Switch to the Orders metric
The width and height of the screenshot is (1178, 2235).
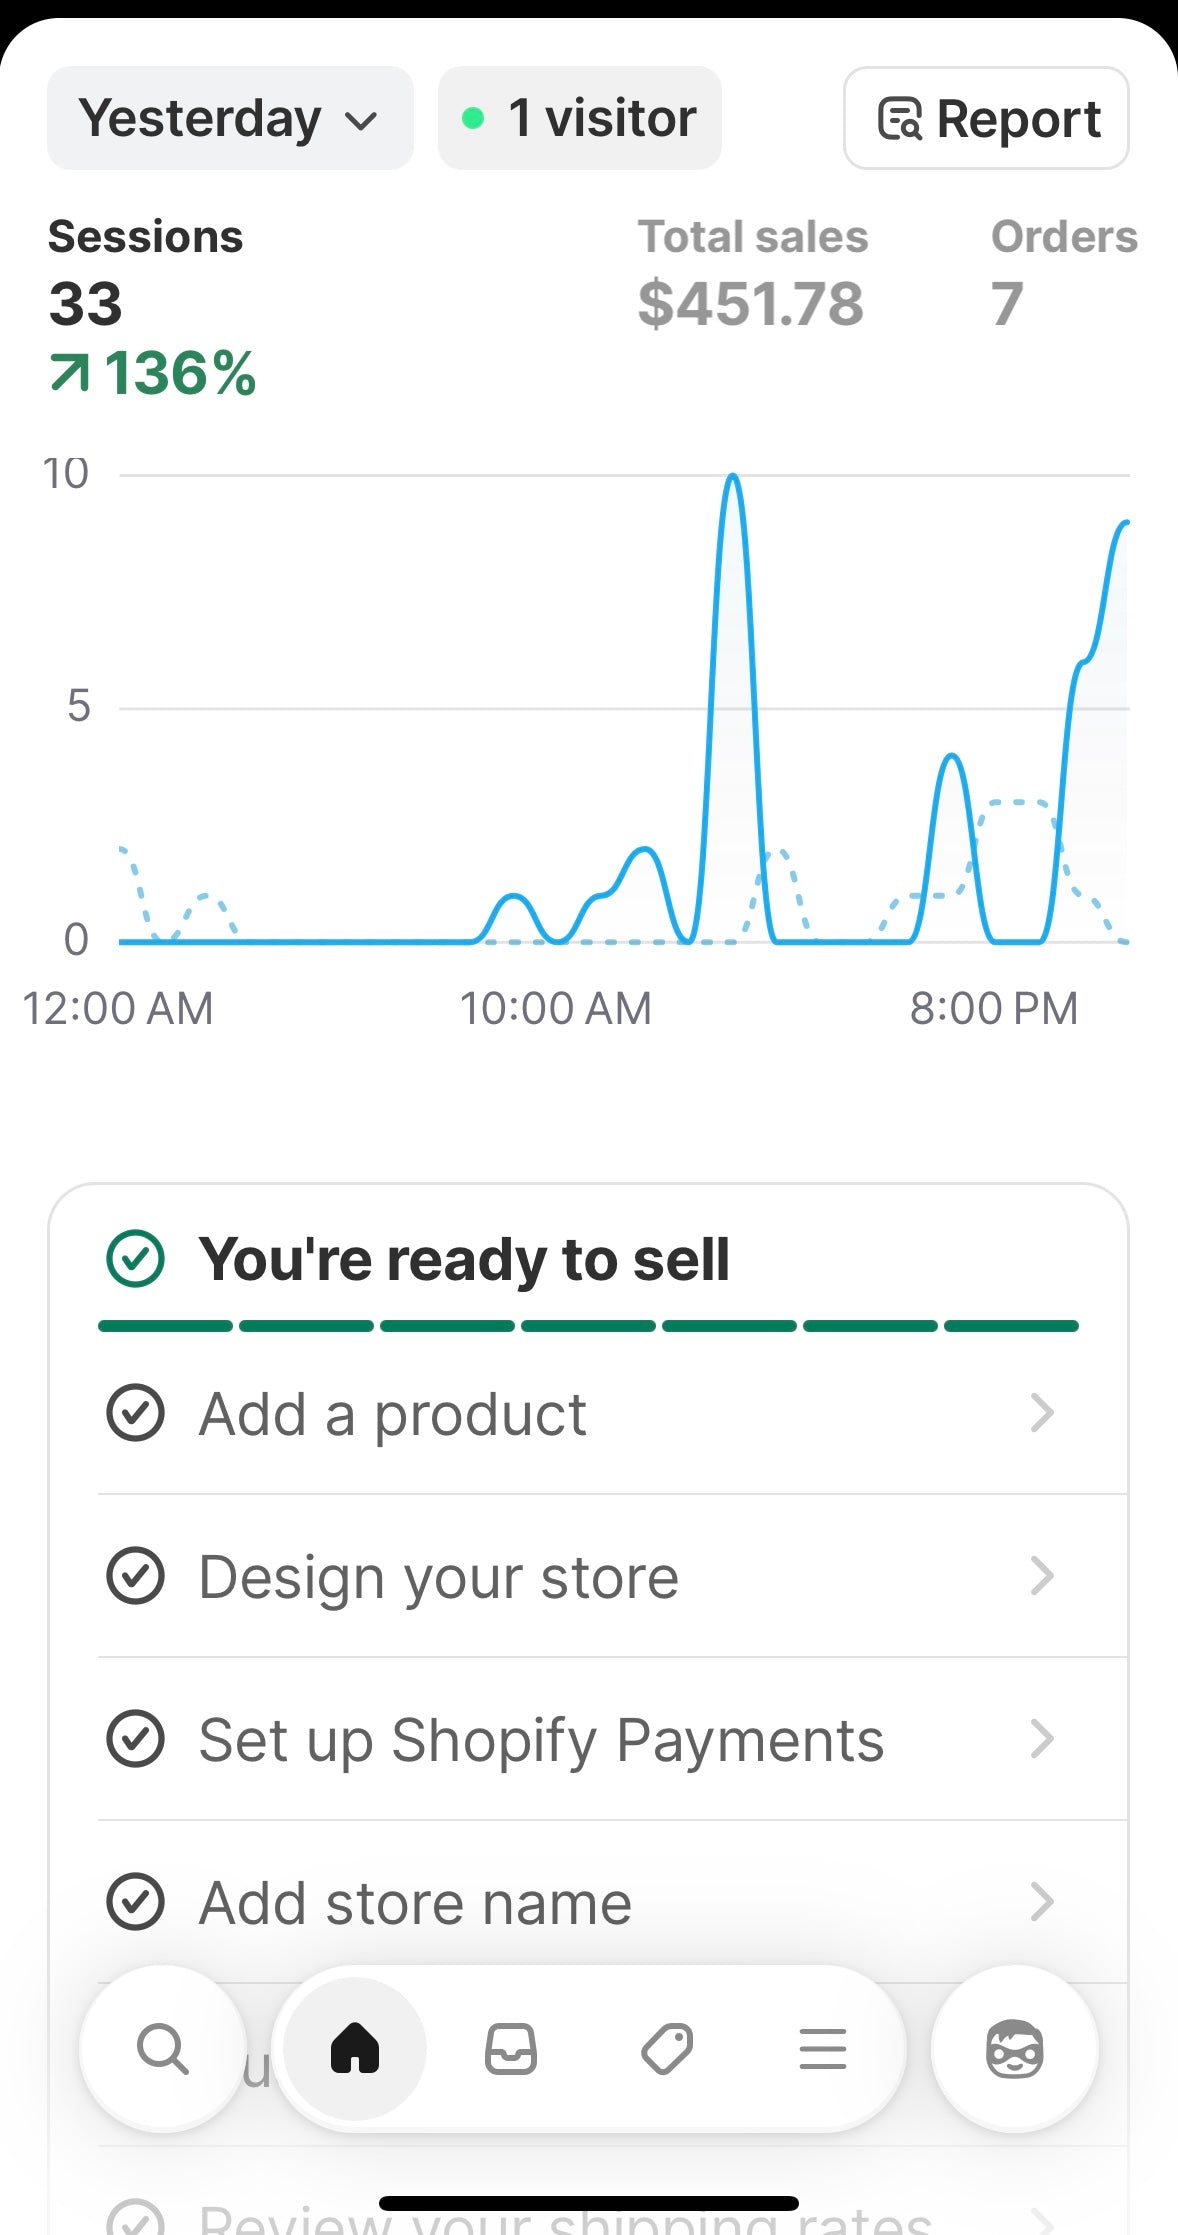point(1063,272)
